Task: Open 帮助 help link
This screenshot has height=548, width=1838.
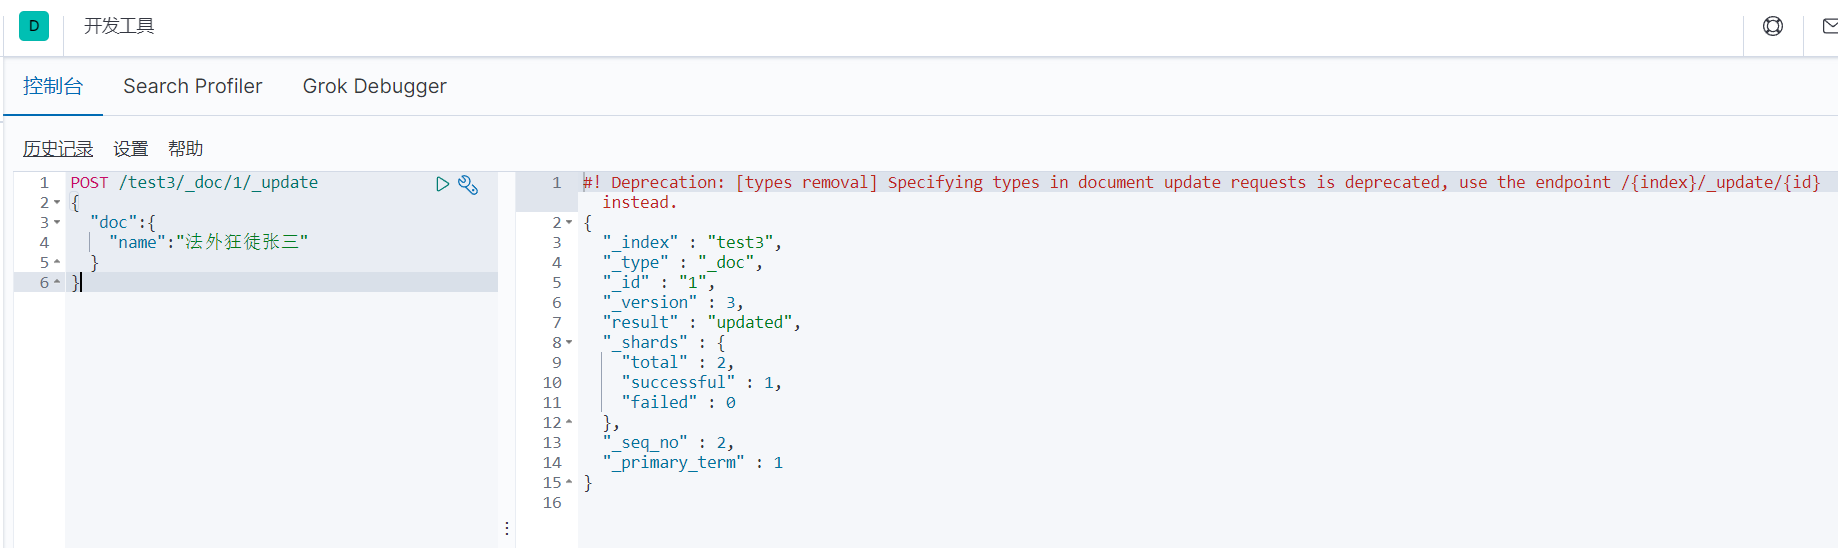Action: point(186,148)
